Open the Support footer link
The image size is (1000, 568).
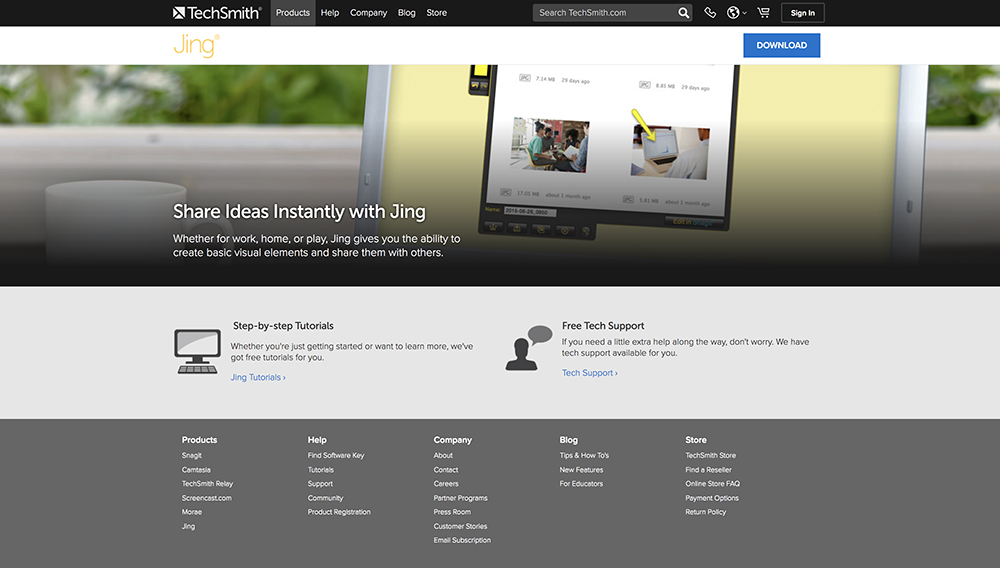(x=320, y=484)
